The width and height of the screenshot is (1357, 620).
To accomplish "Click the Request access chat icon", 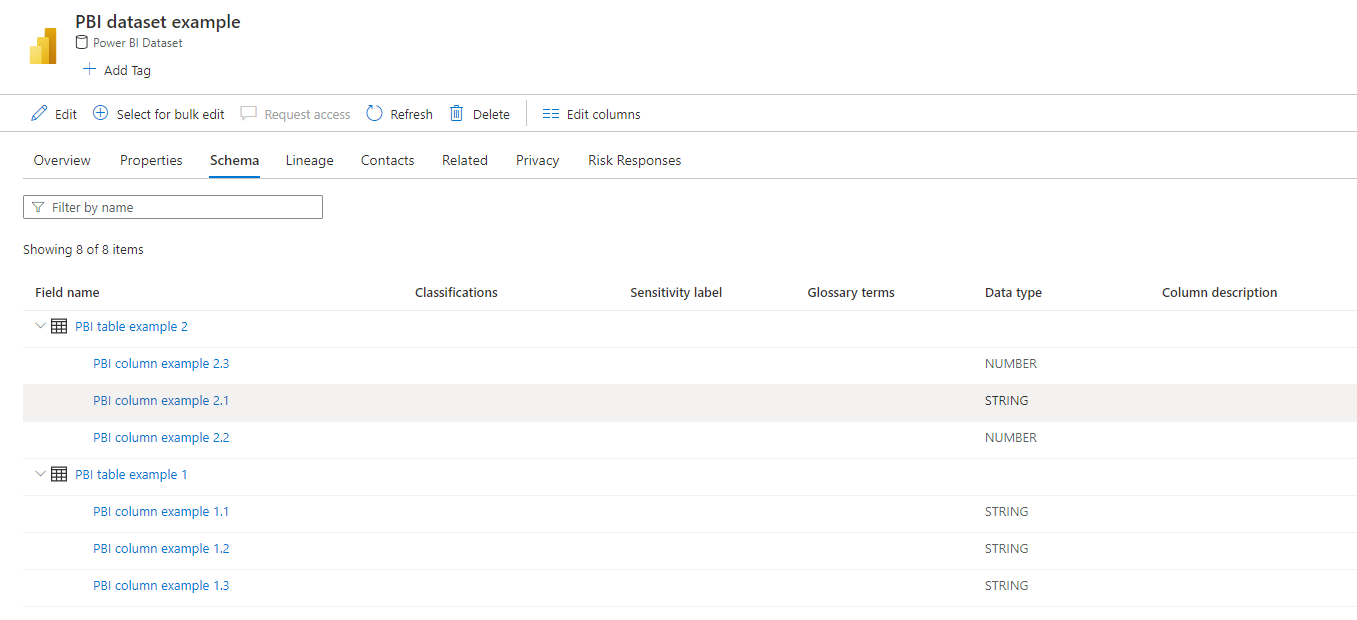I will click(248, 114).
